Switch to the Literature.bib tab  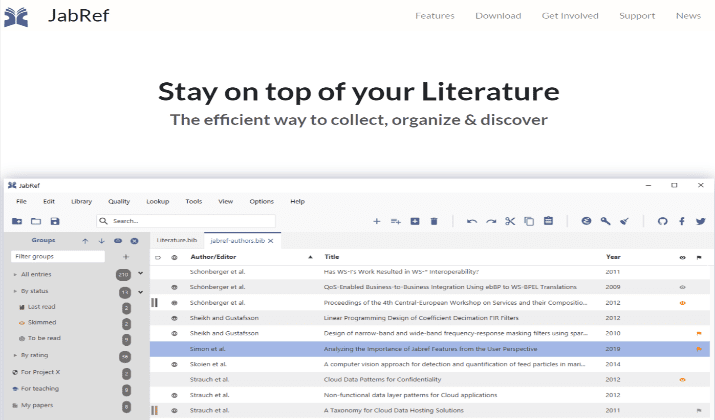pos(177,240)
